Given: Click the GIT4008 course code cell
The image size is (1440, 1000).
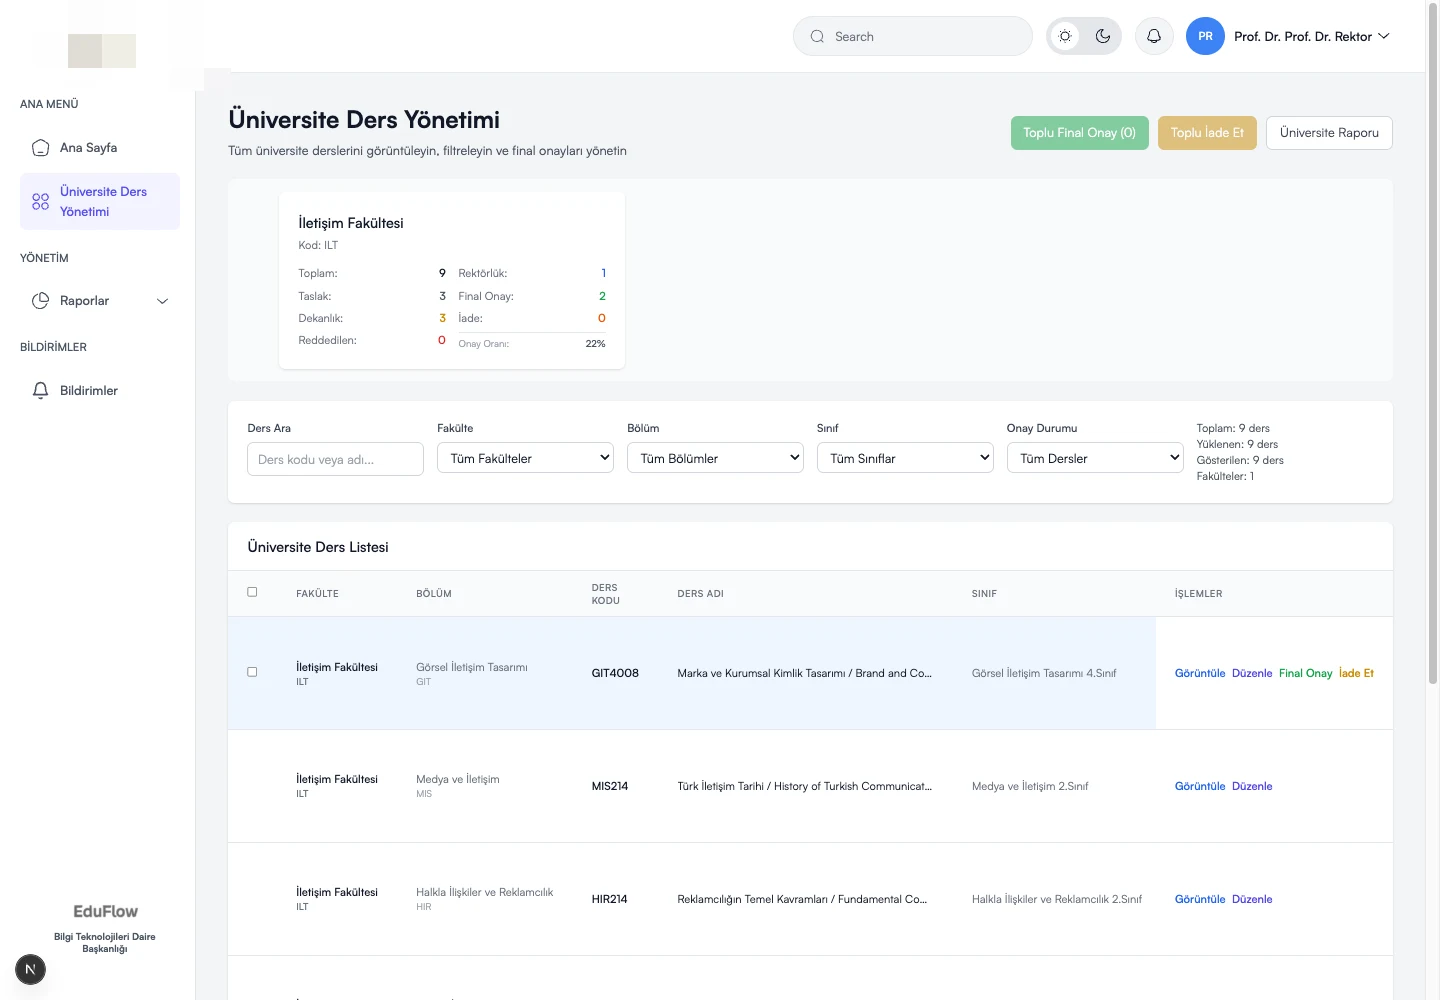Looking at the screenshot, I should tap(615, 673).
